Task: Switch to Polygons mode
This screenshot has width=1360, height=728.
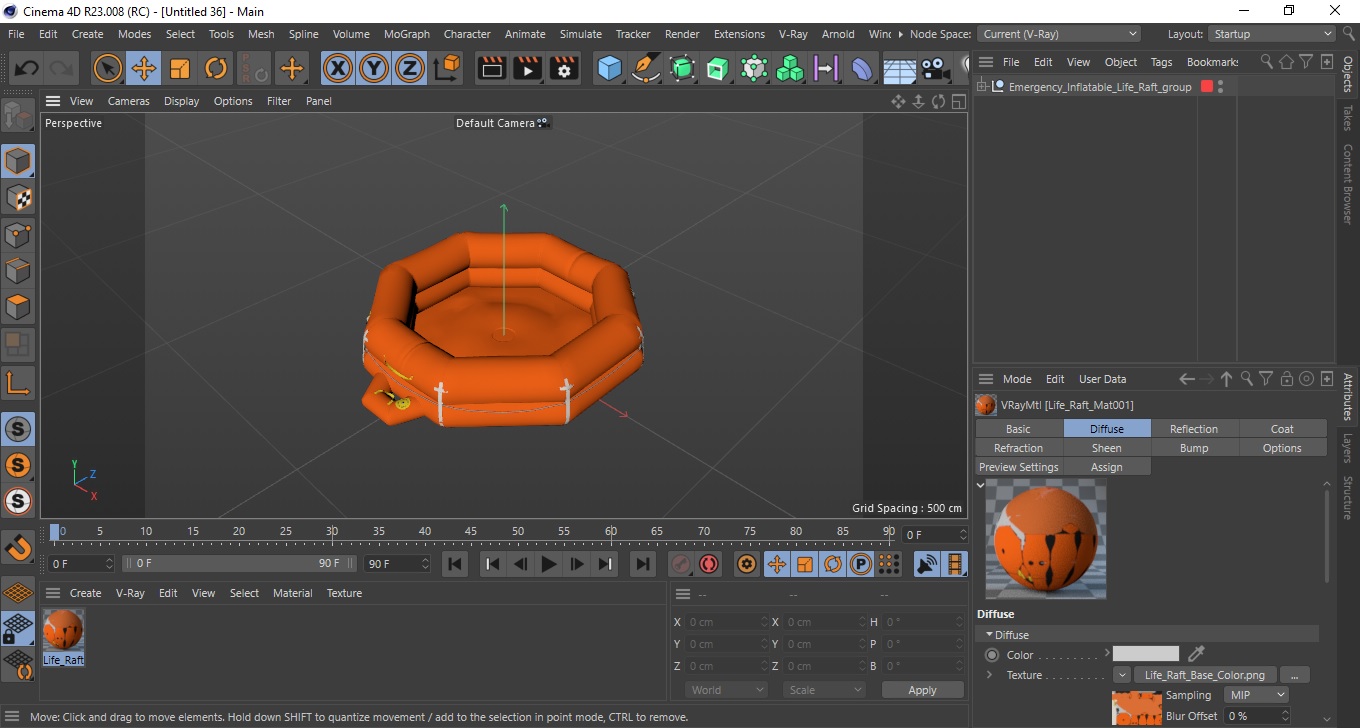Action: click(x=18, y=307)
